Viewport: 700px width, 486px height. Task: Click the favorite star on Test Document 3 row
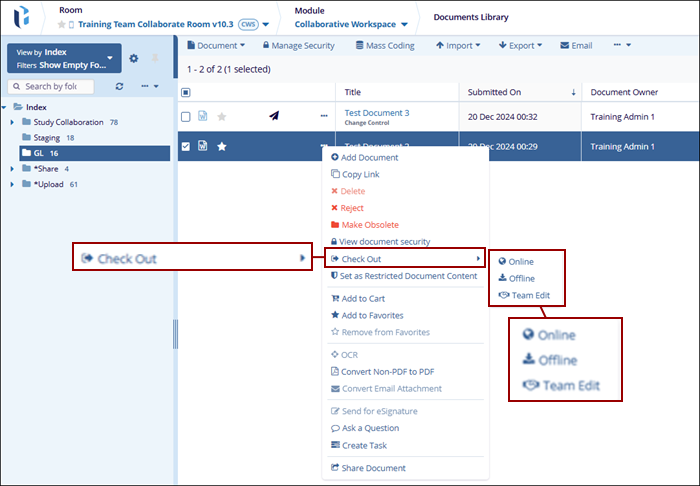point(222,117)
